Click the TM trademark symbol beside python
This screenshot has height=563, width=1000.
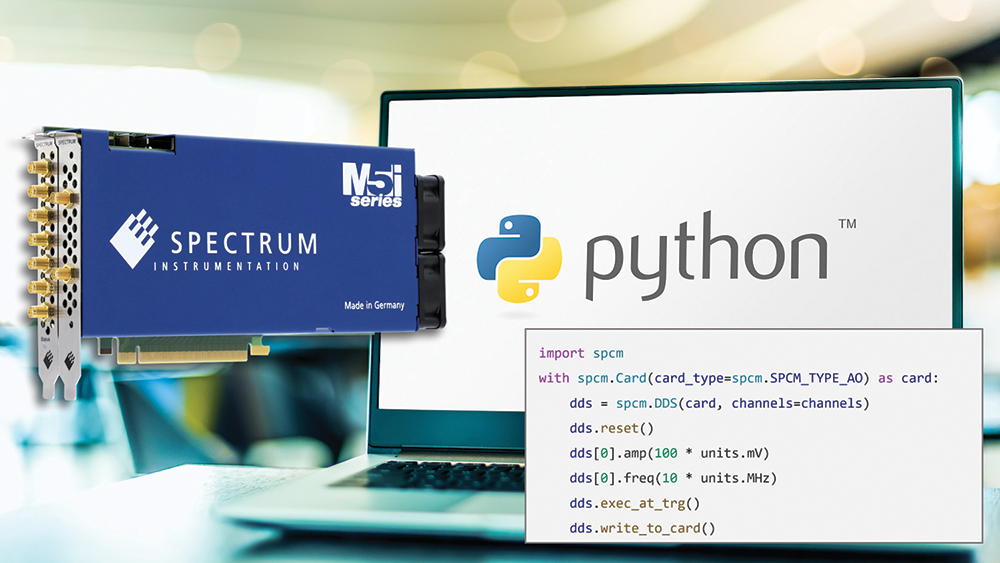(x=847, y=224)
